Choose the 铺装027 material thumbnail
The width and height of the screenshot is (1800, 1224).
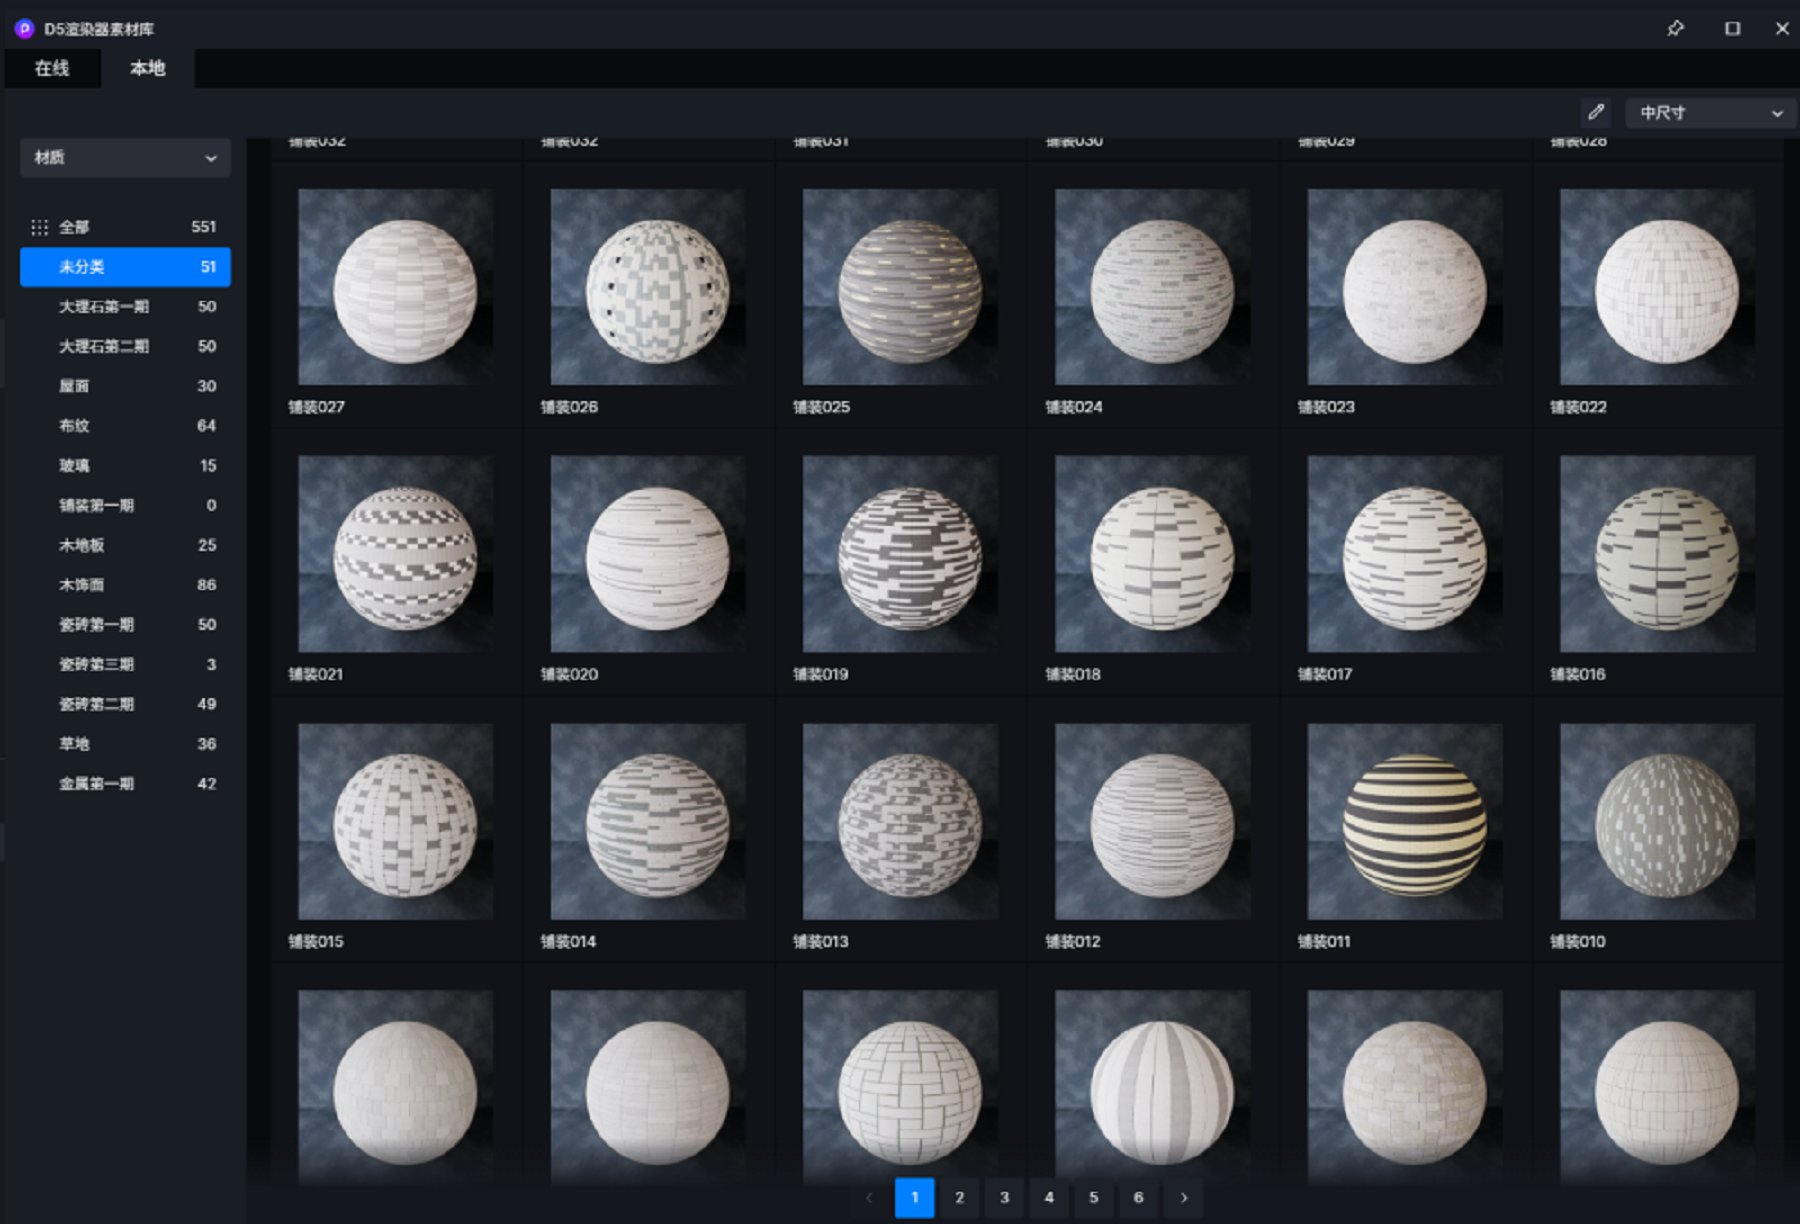[395, 288]
